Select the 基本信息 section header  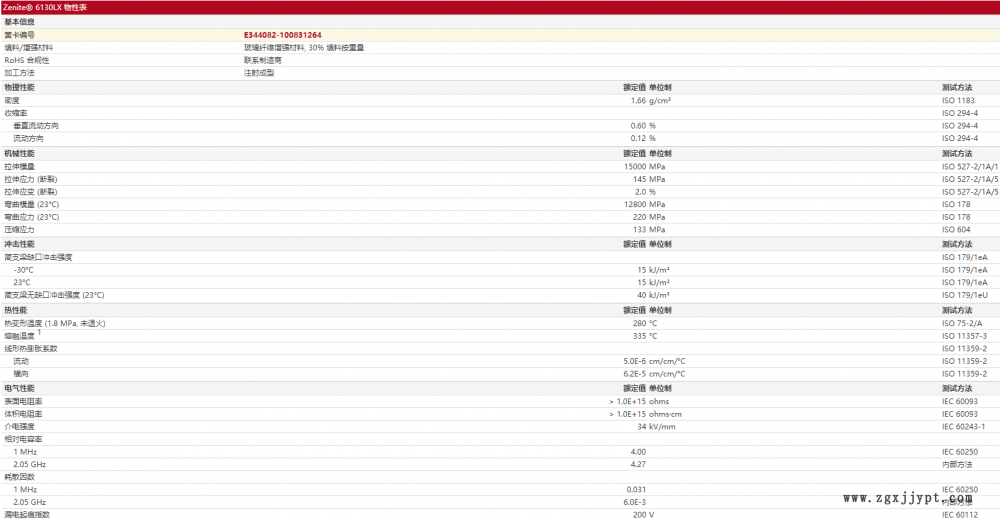[18, 21]
